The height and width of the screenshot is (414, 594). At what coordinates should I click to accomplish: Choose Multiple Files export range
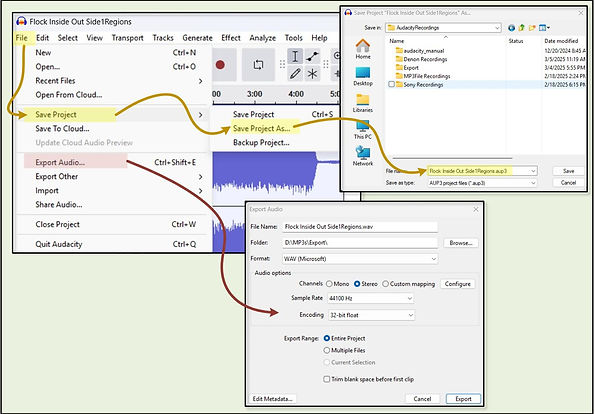pos(327,350)
